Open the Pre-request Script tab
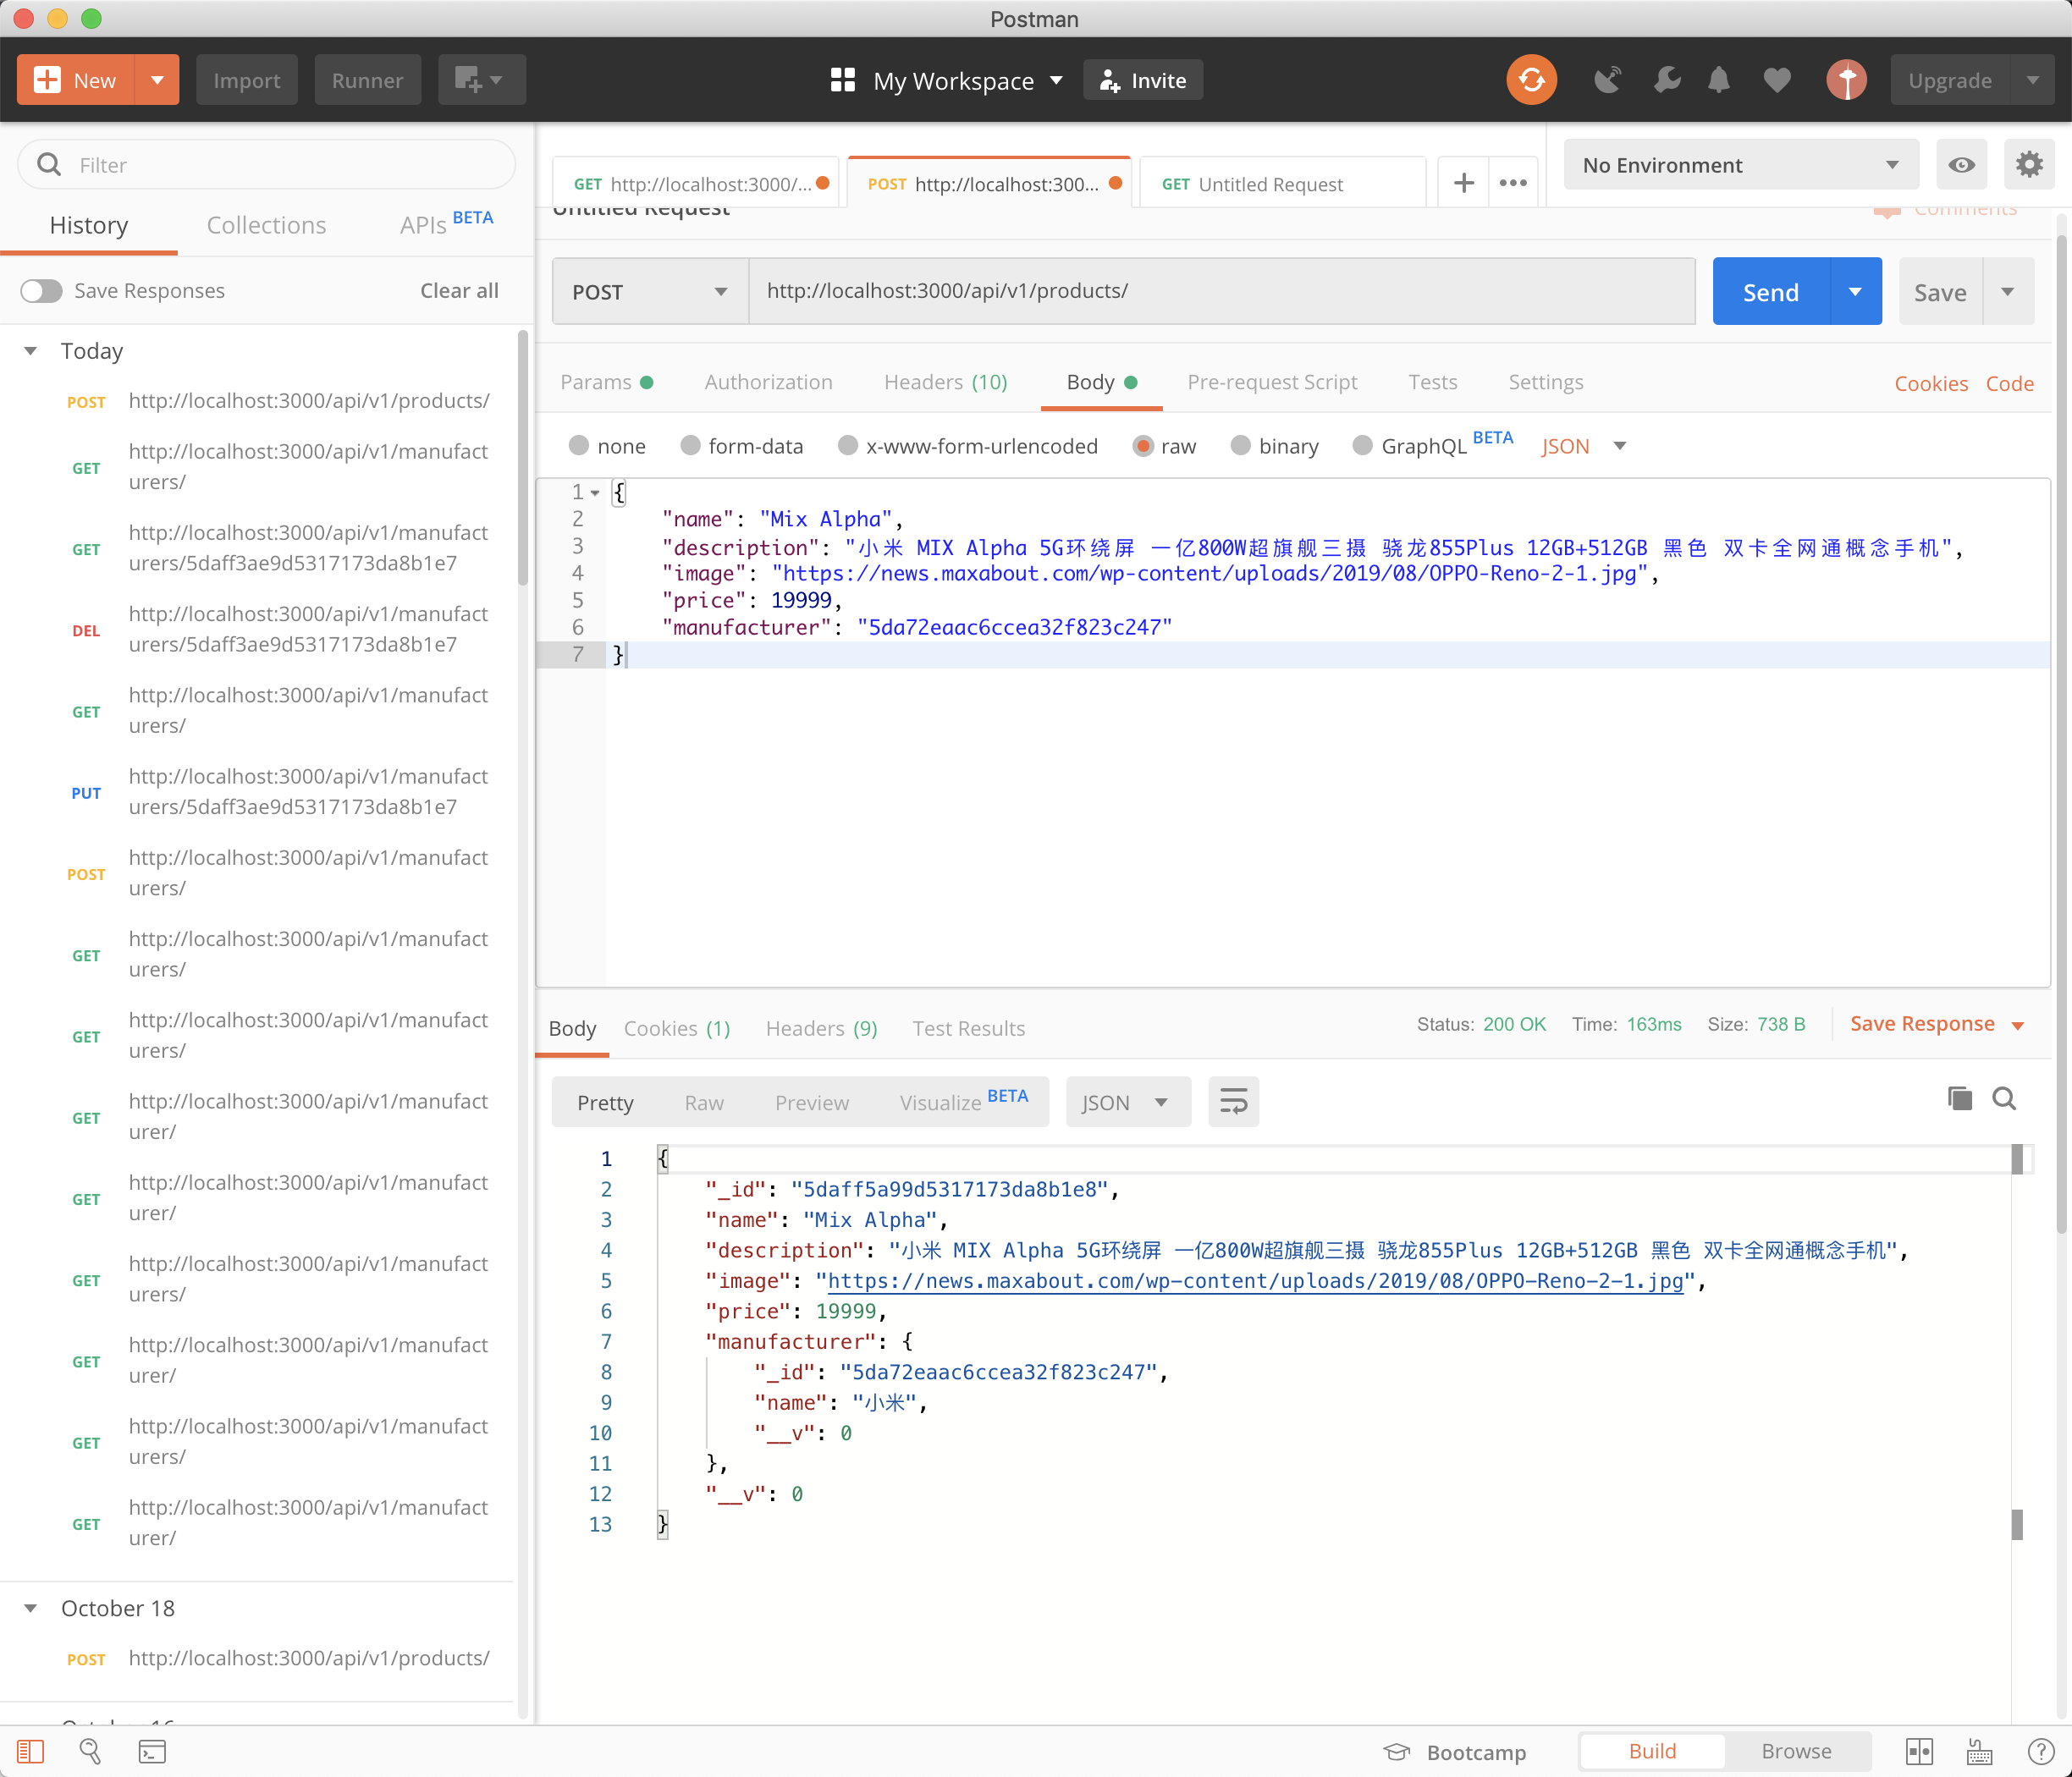This screenshot has height=1777, width=2072. (x=1271, y=382)
